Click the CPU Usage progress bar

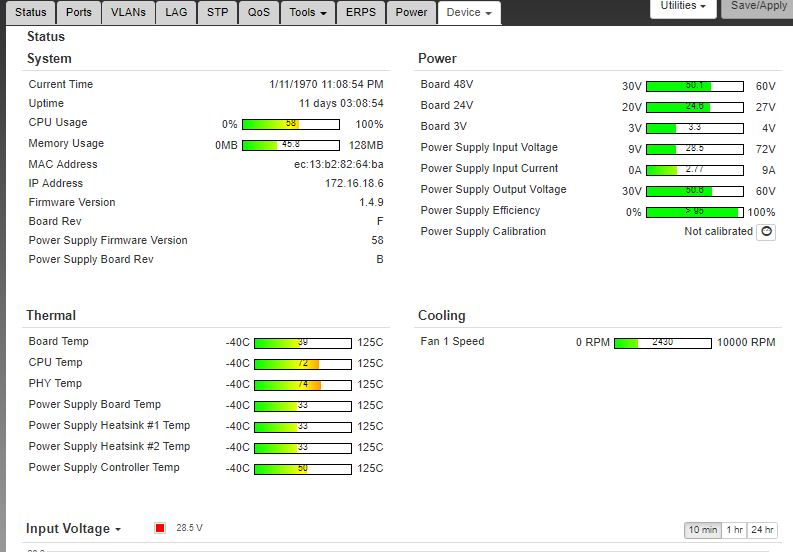[290, 124]
